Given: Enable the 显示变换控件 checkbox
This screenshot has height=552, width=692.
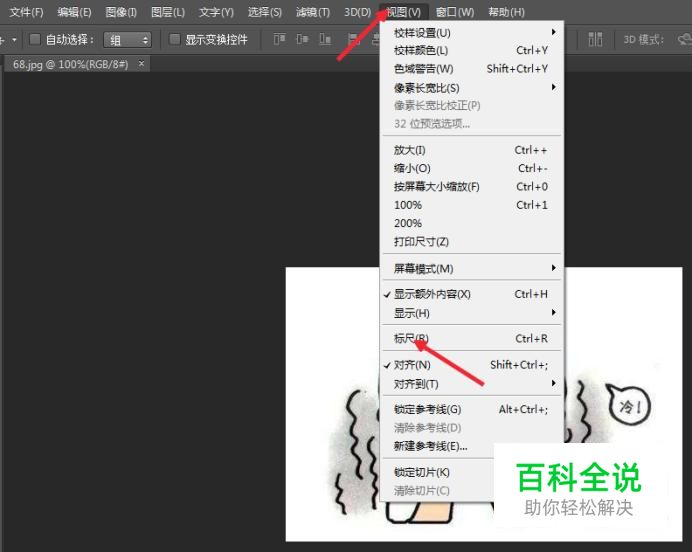Looking at the screenshot, I should (174, 39).
